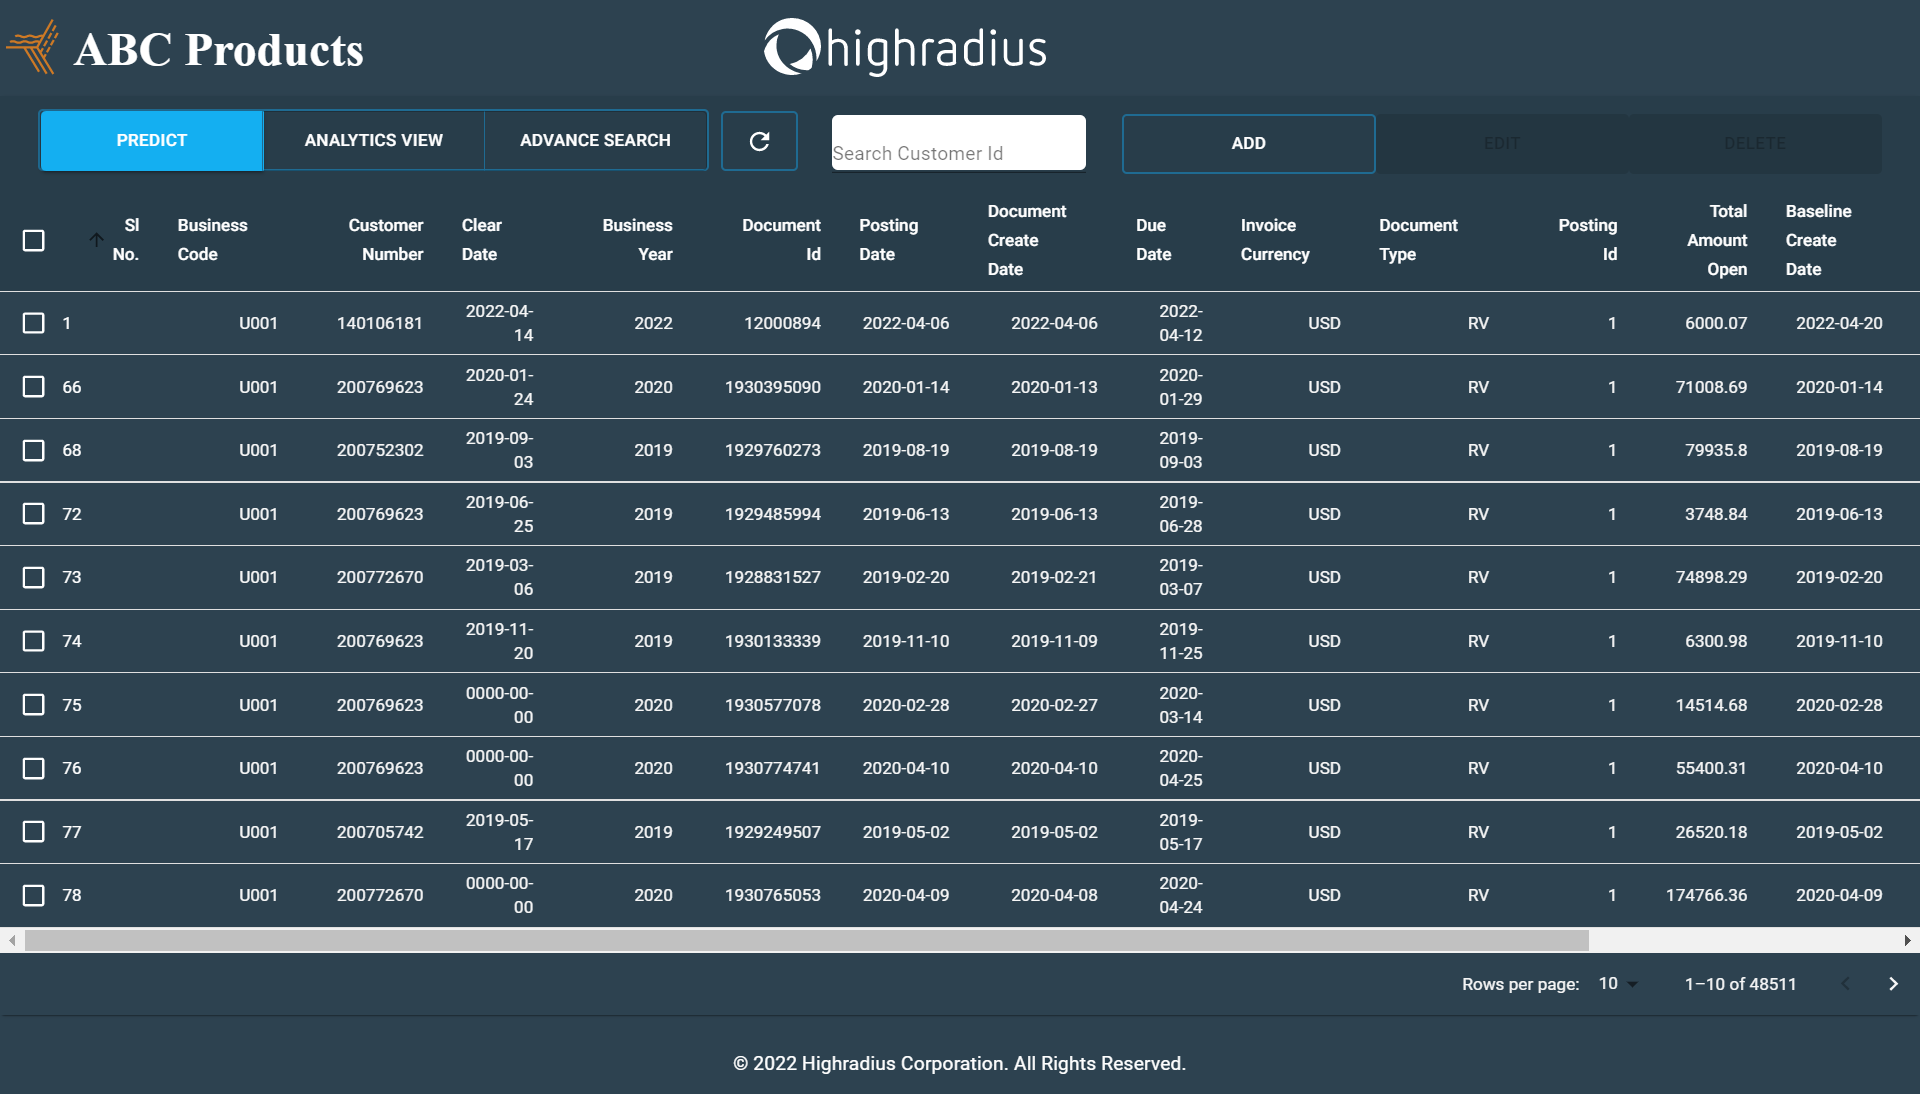Image resolution: width=1920 pixels, height=1094 pixels.
Task: Open the Rows per page dropdown
Action: 1617,984
